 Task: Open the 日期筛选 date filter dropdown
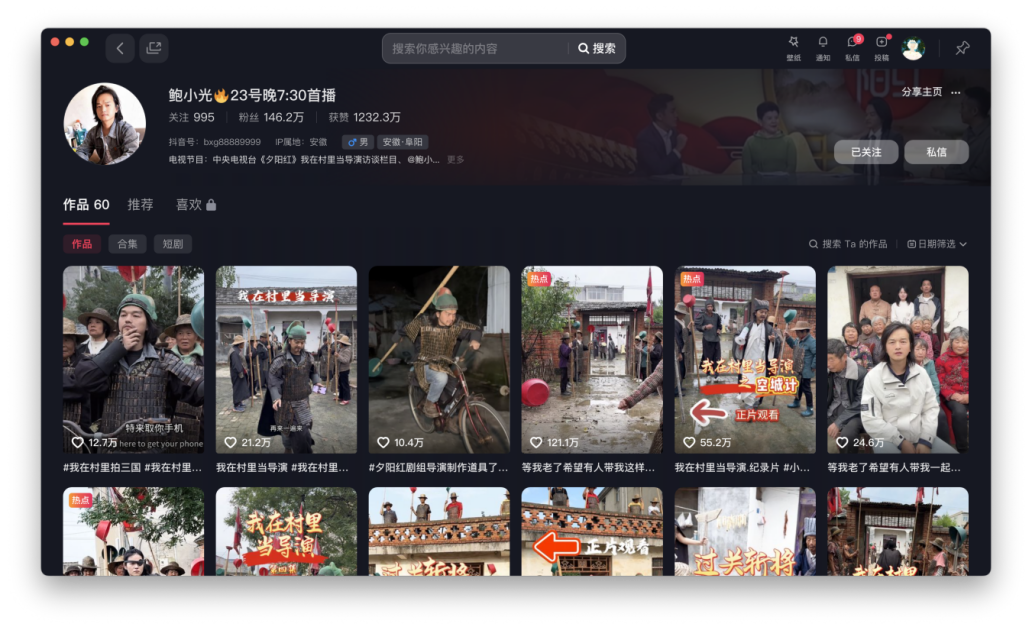(937, 244)
